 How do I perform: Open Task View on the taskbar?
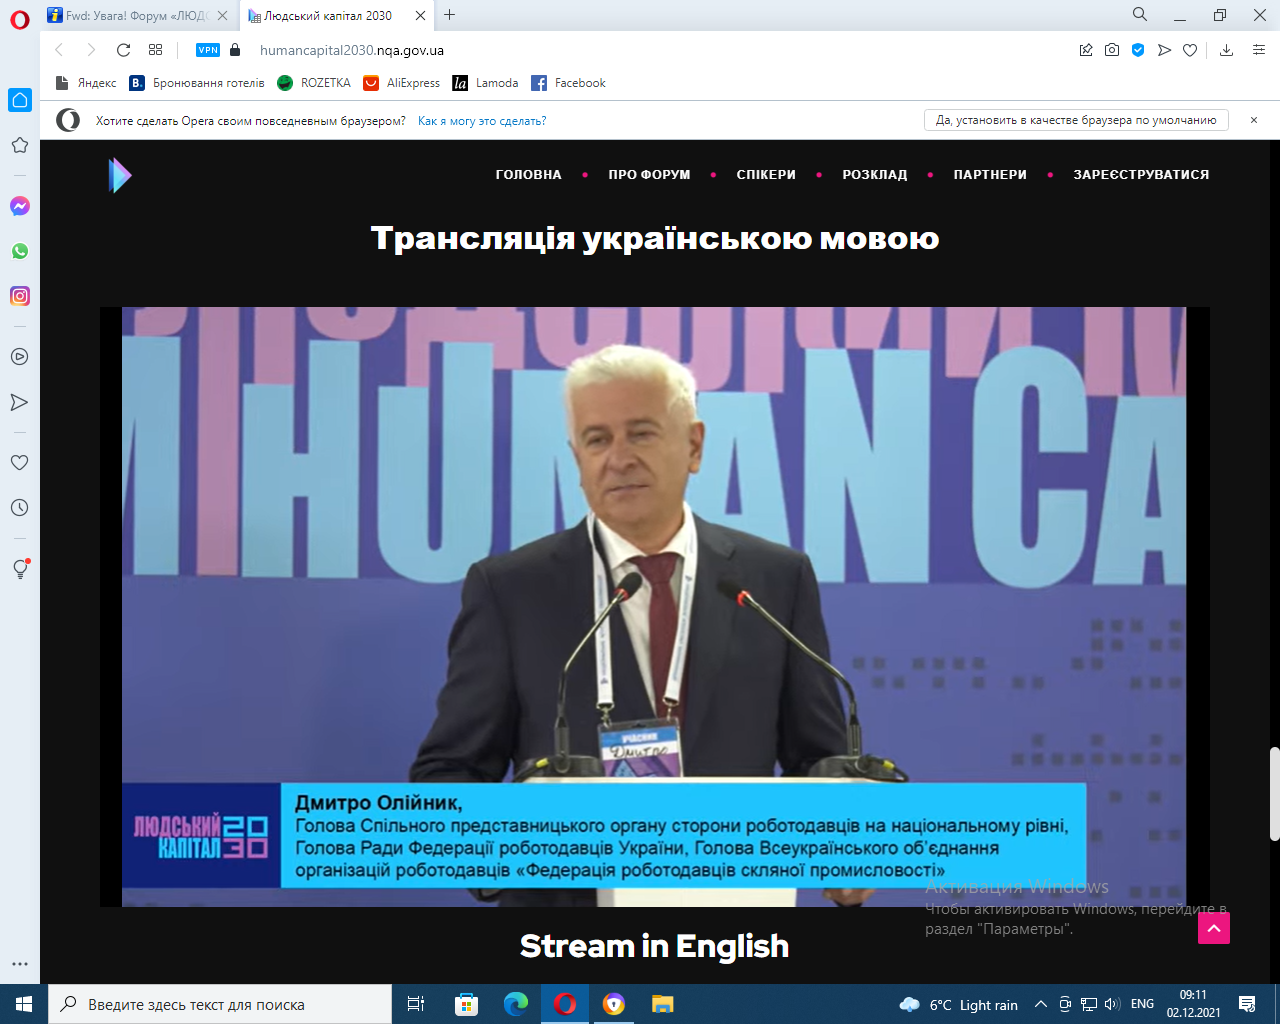(x=416, y=1004)
